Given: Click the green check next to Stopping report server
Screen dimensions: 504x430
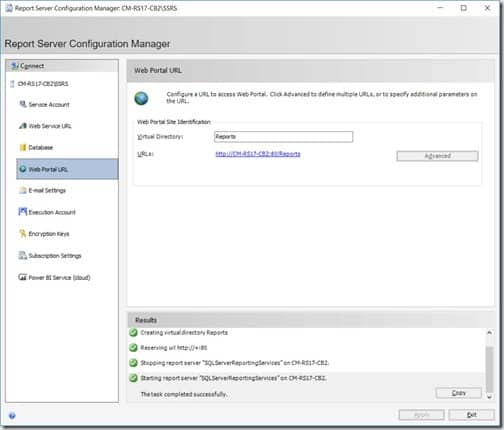Looking at the screenshot, I should (133, 363).
